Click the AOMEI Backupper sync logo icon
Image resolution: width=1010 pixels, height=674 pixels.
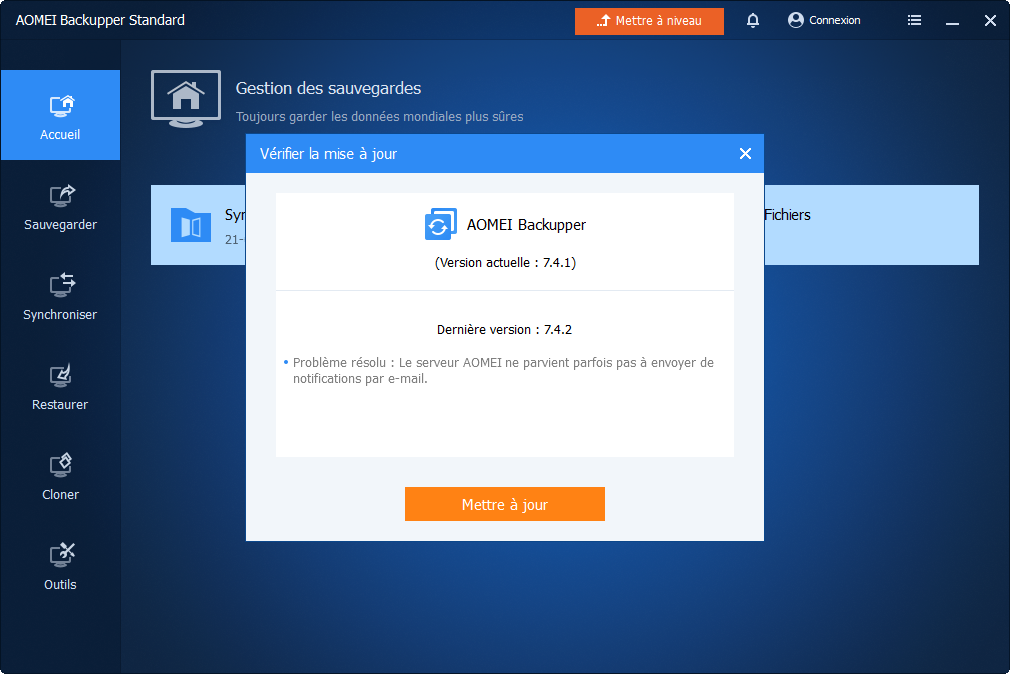coord(441,224)
